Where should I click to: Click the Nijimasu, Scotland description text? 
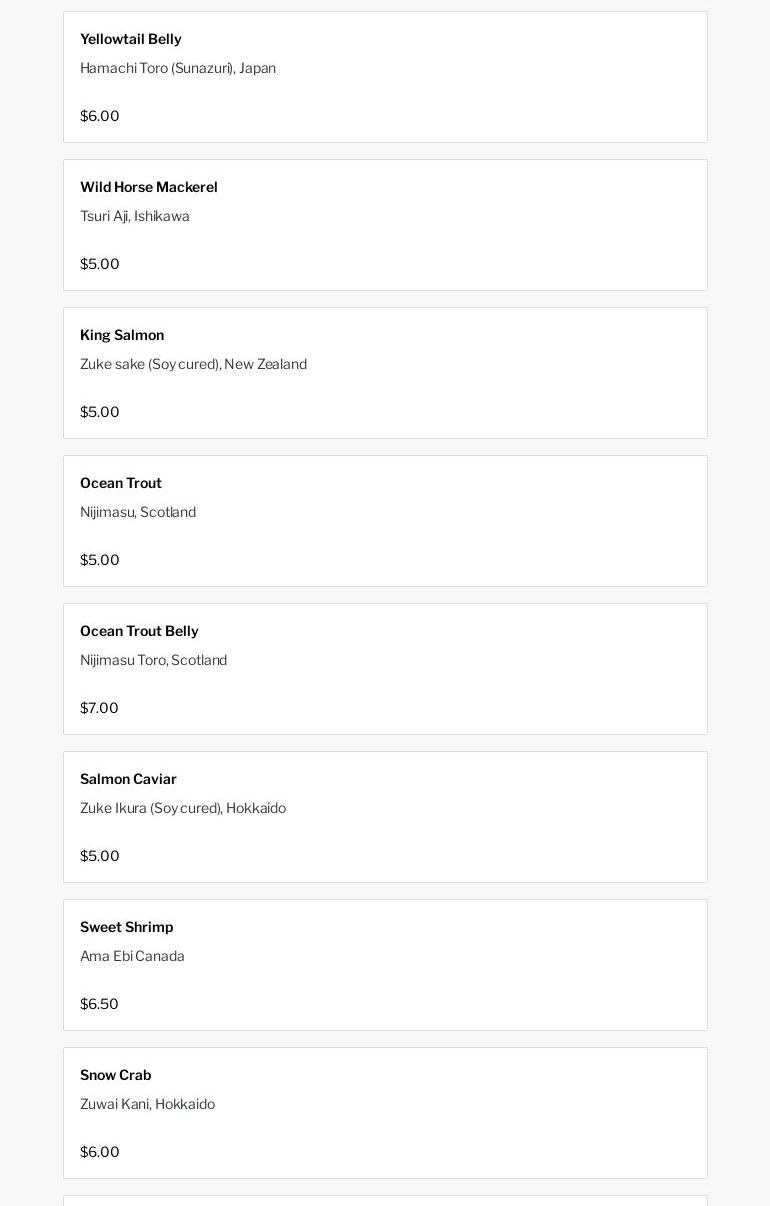click(138, 512)
